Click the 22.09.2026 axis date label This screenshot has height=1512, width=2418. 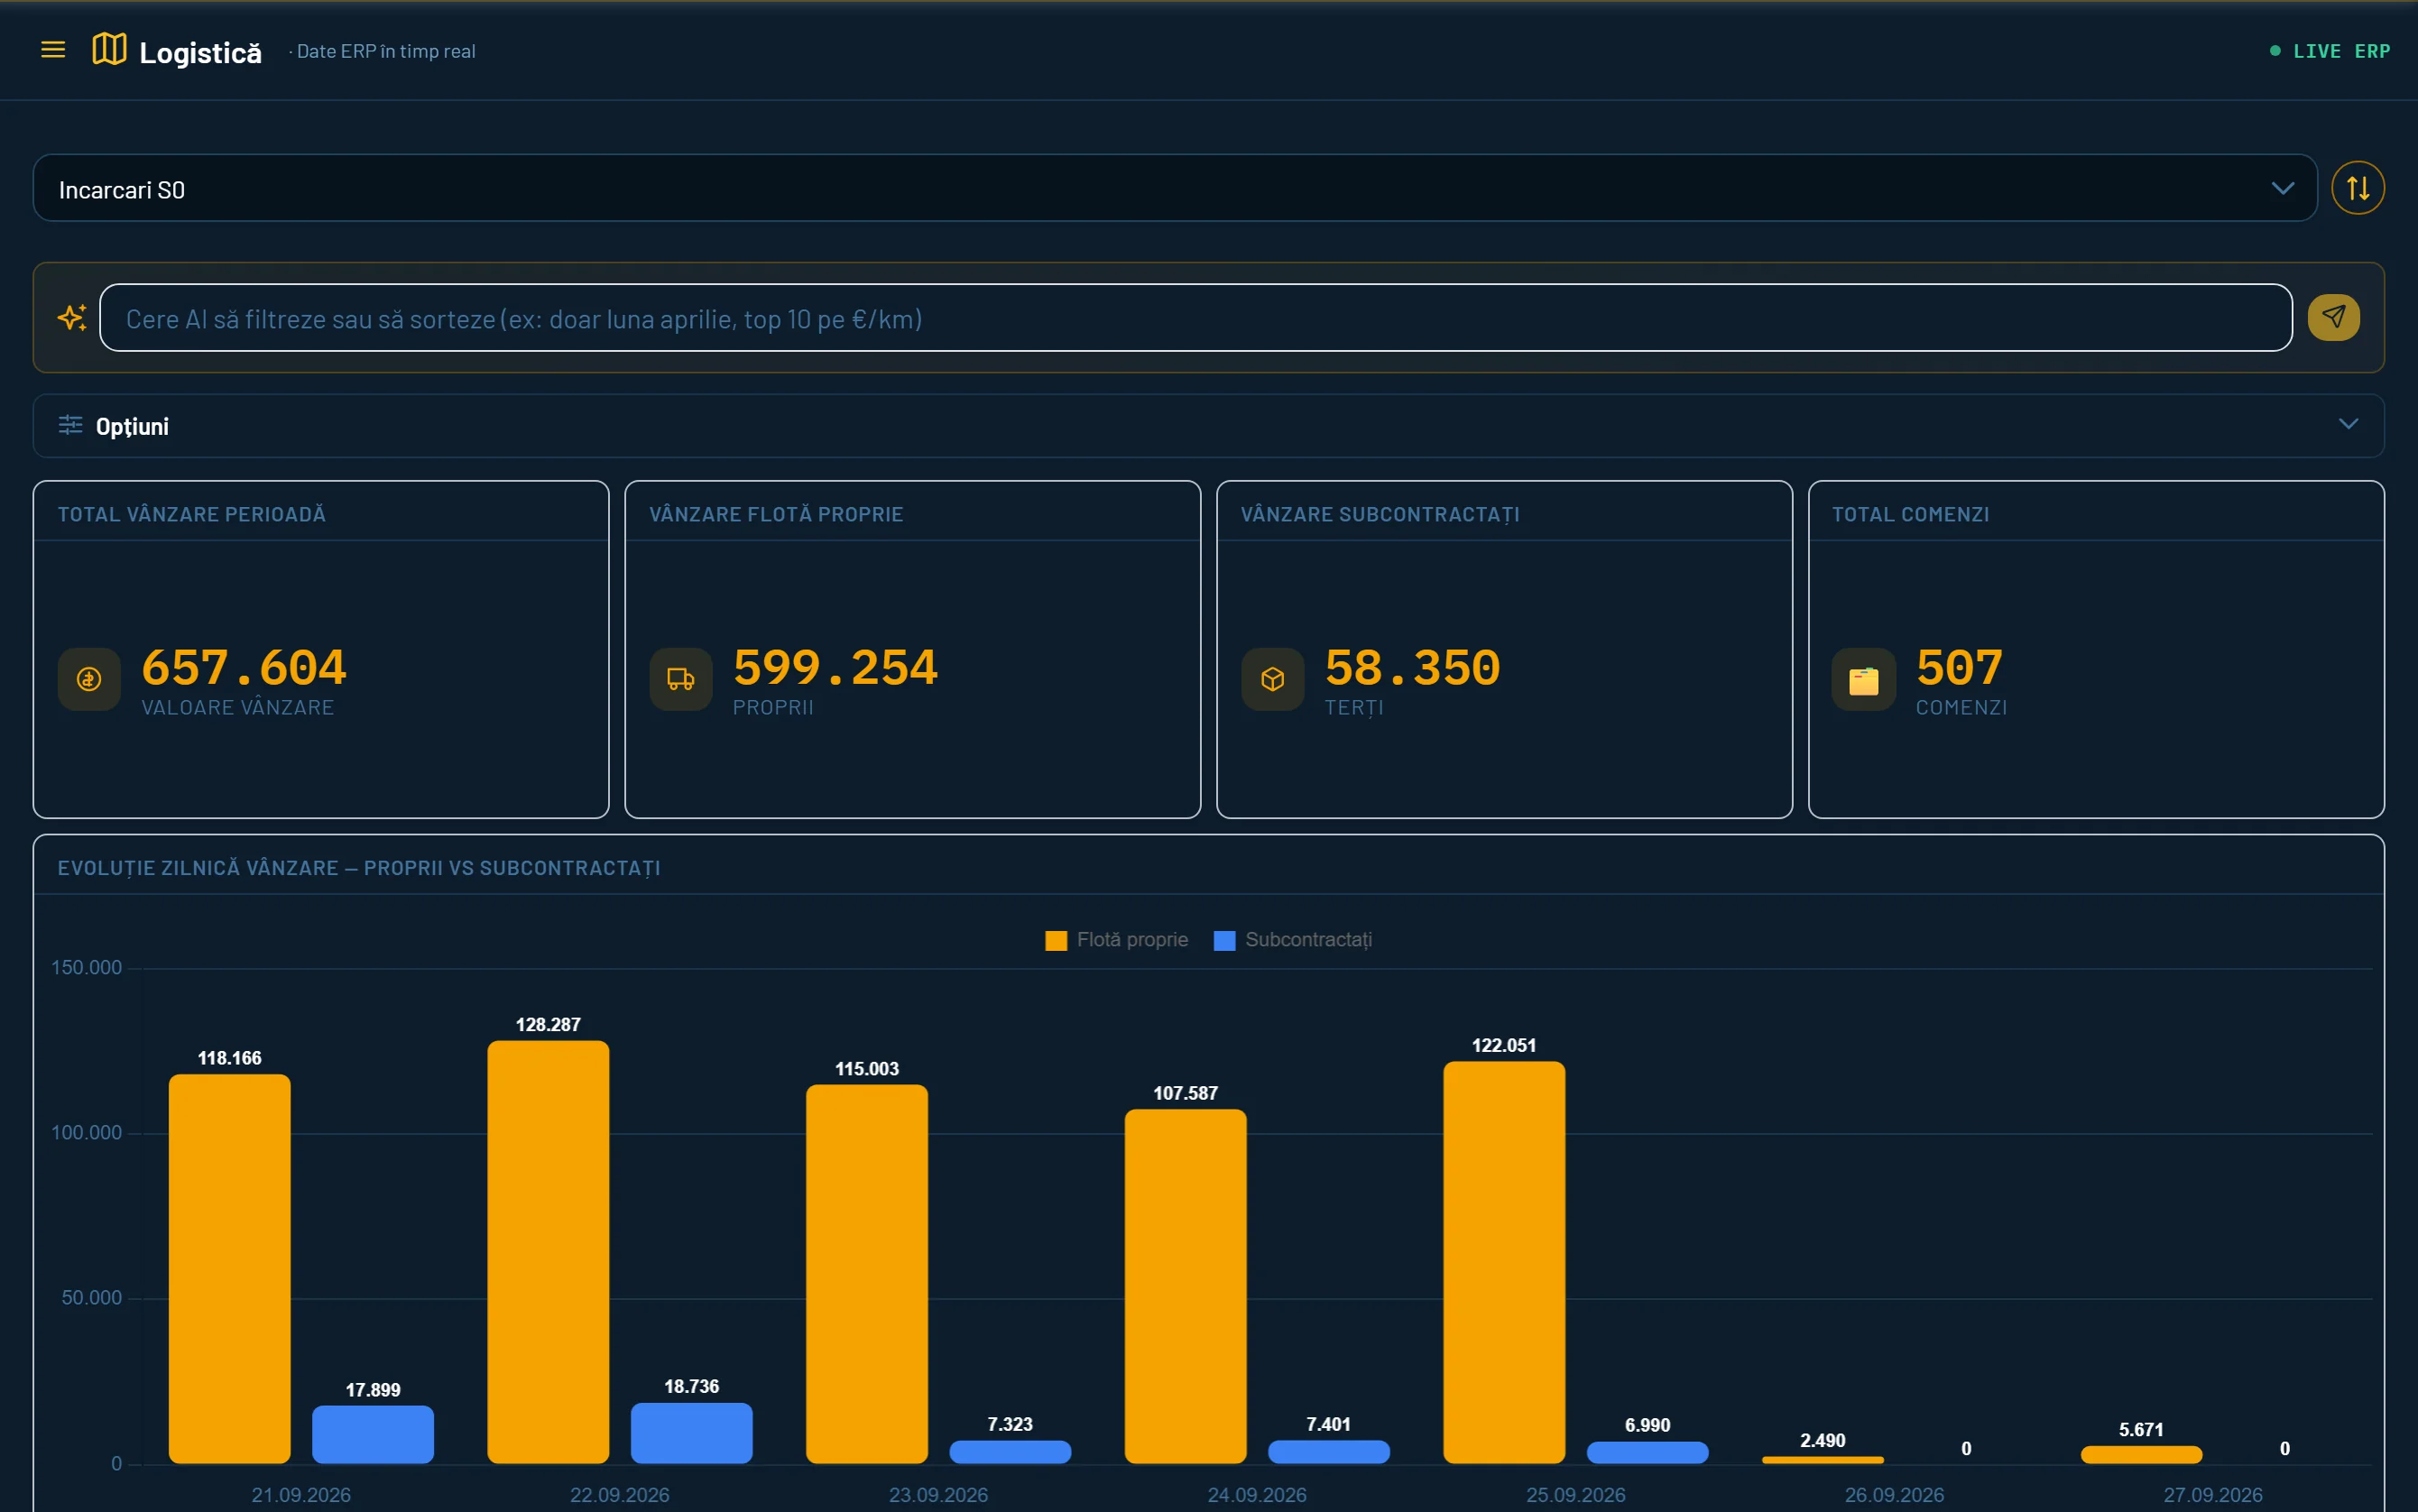pyautogui.click(x=620, y=1494)
